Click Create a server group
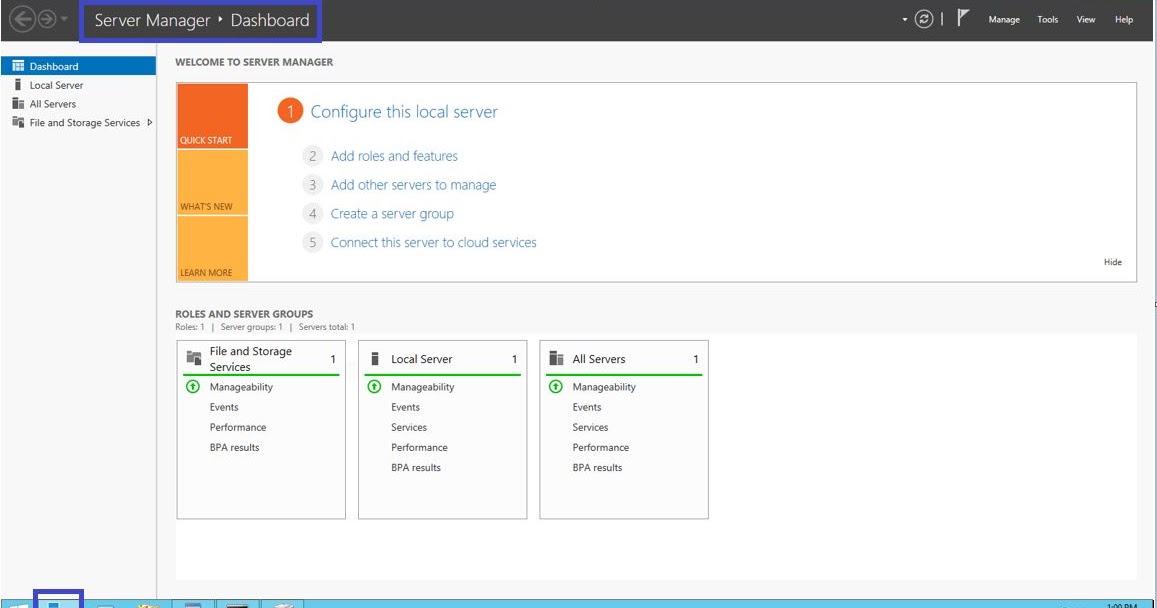The width and height of the screenshot is (1157, 608). 392,213
